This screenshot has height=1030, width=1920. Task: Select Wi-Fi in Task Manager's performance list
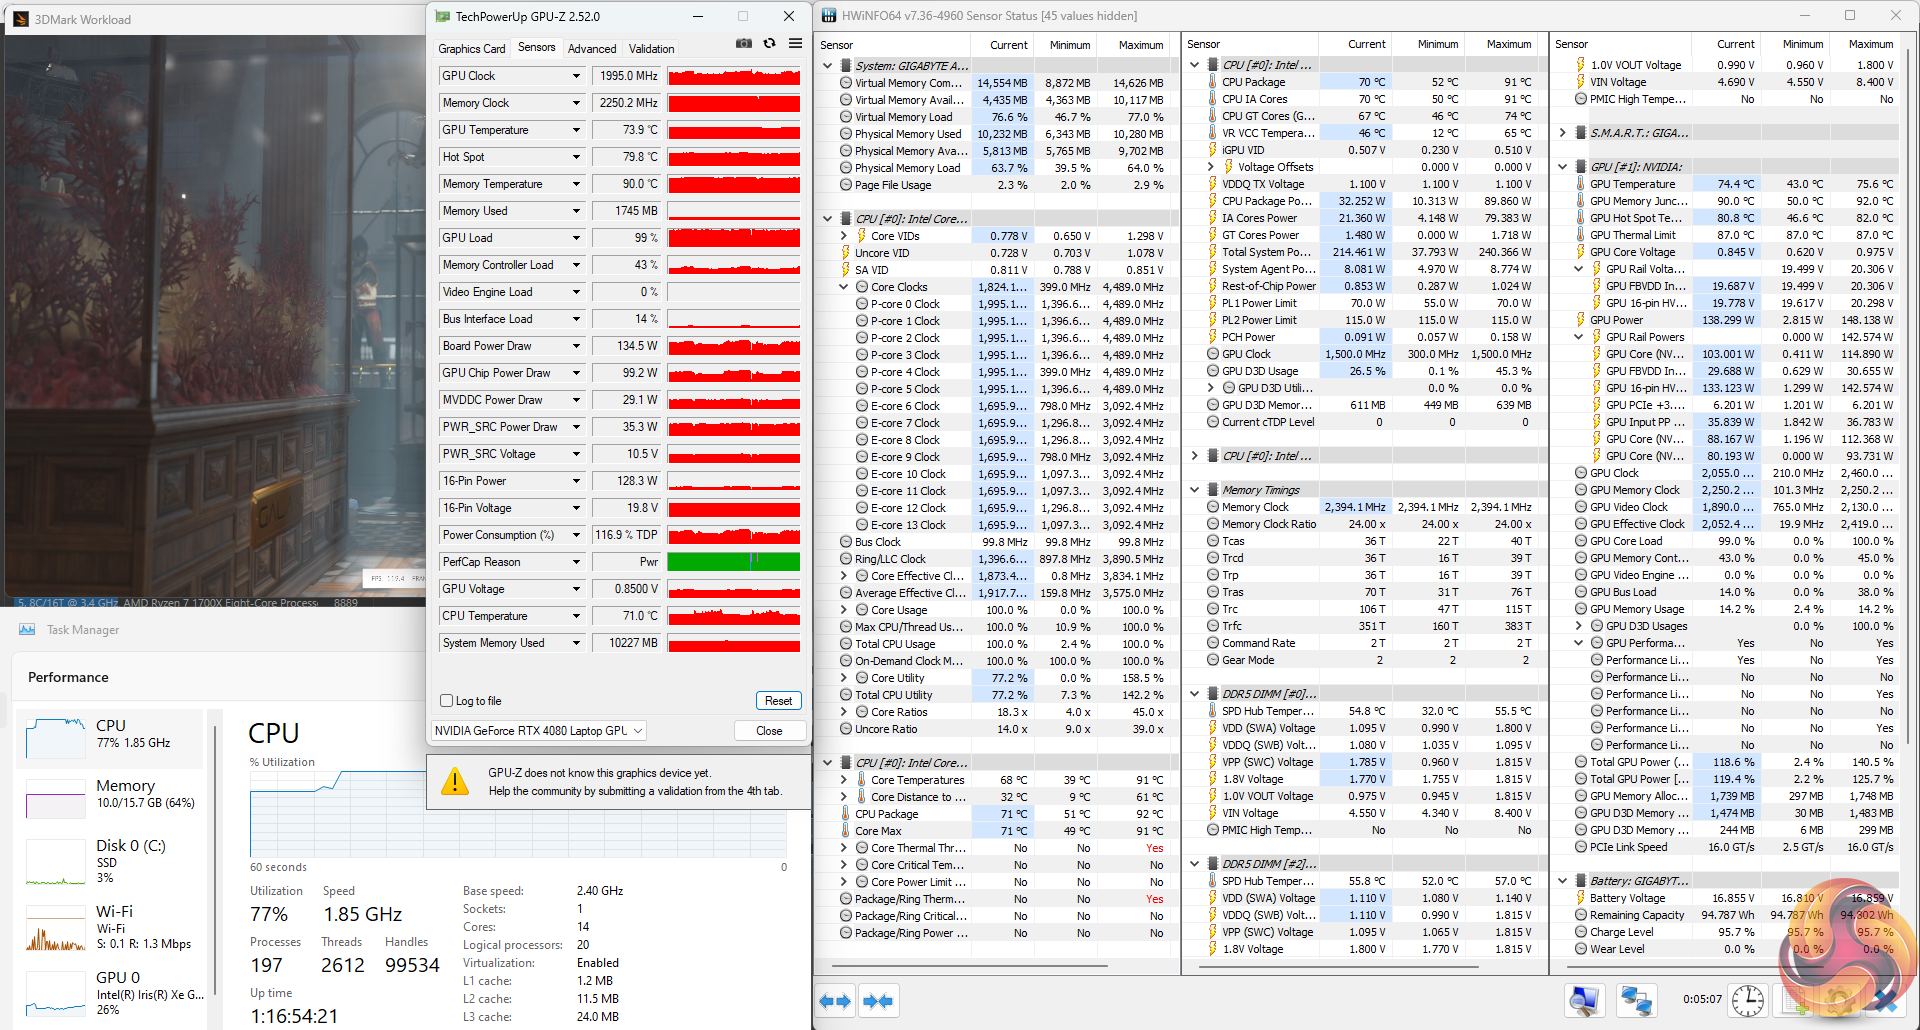click(111, 926)
